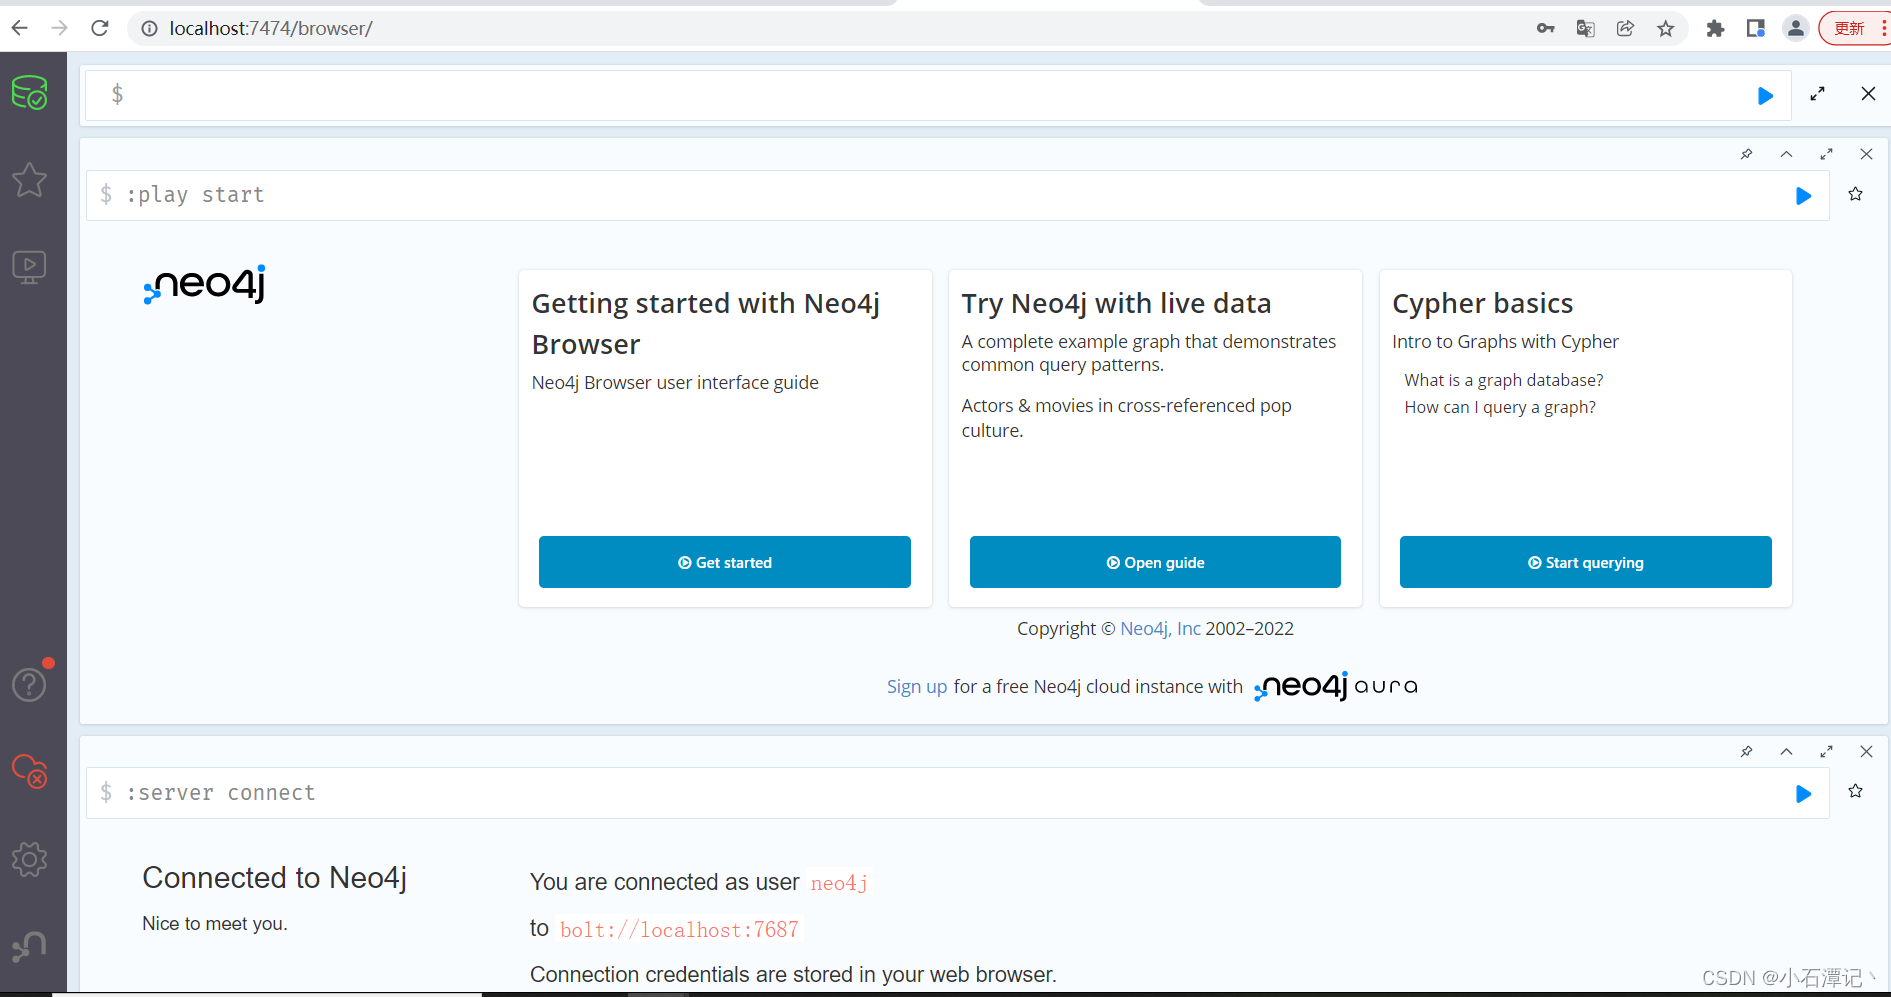Click the Get started button

click(x=725, y=562)
